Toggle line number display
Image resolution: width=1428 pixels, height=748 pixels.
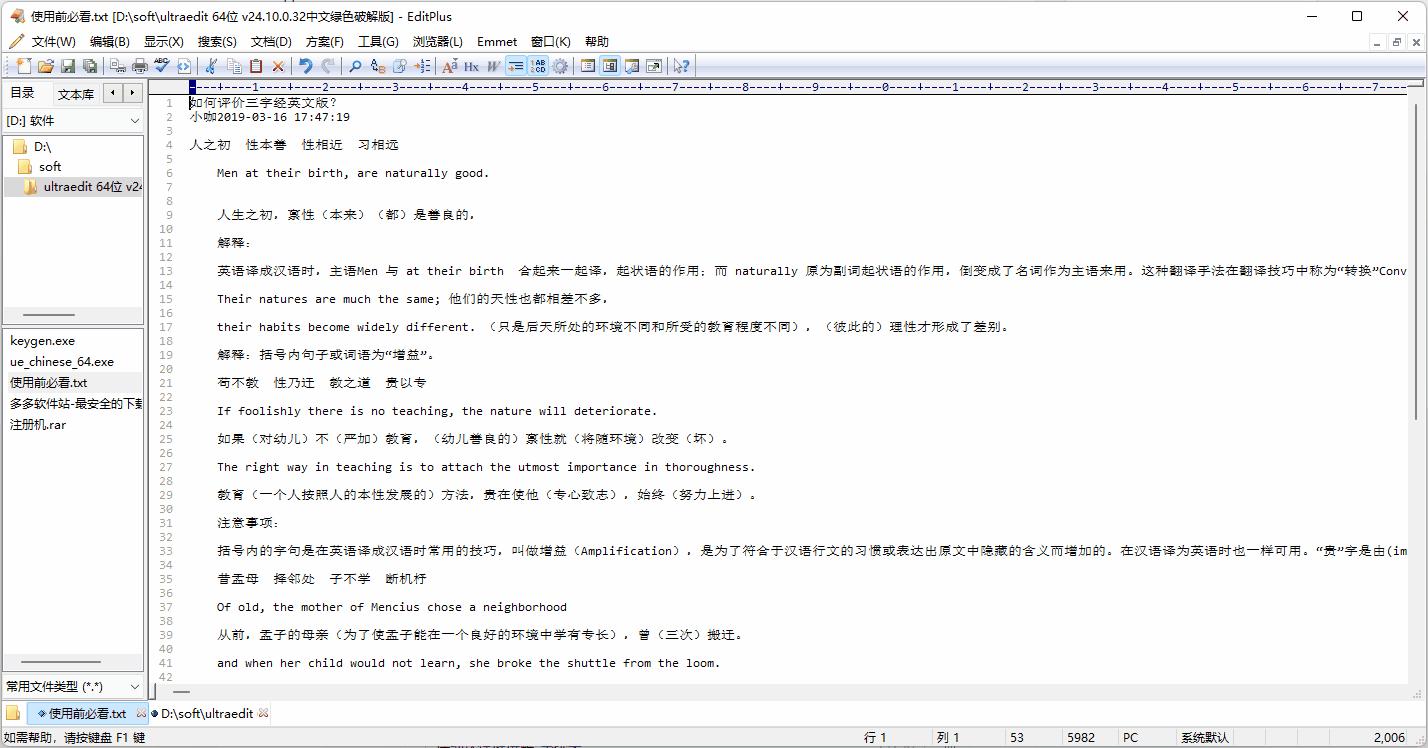pos(539,66)
